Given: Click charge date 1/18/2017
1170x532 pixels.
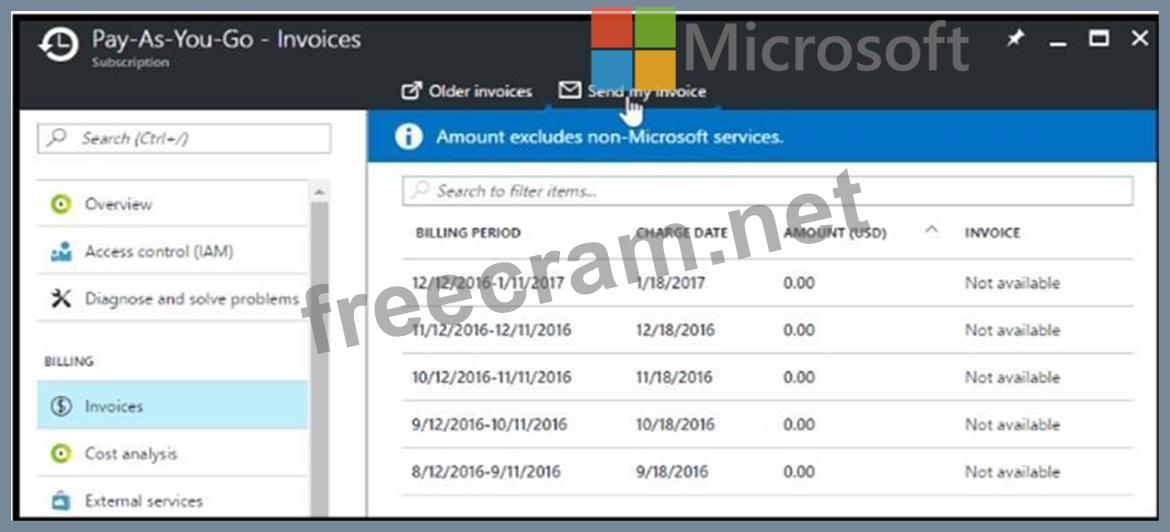Looking at the screenshot, I should [x=670, y=283].
